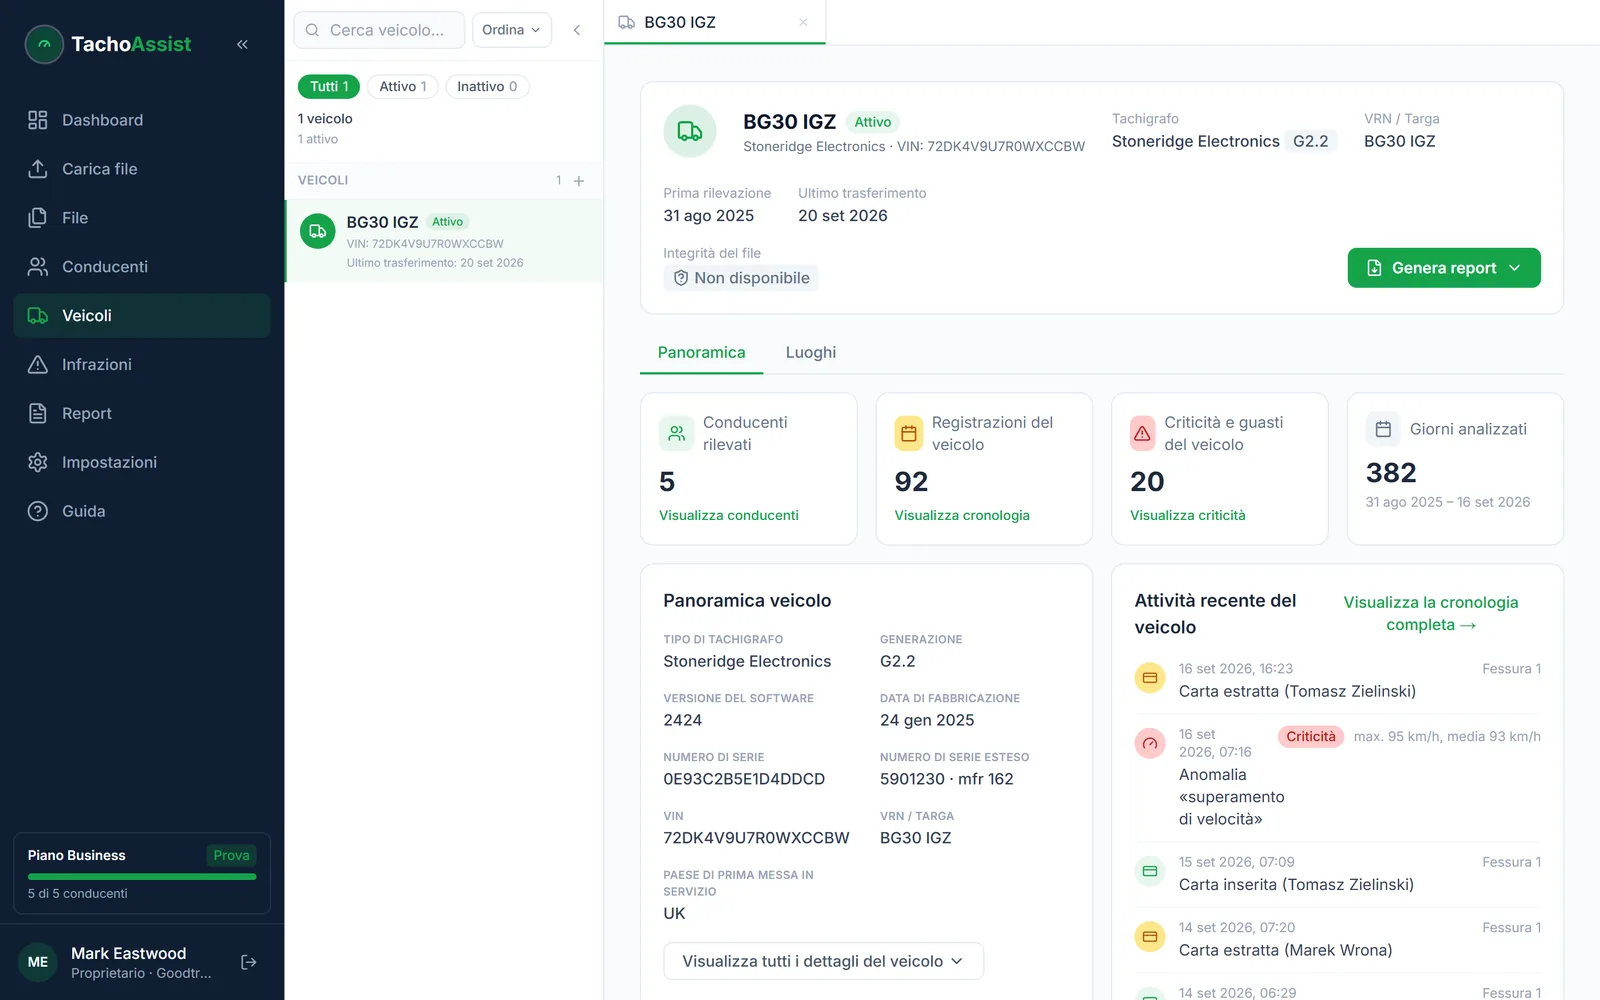Add a vehicle with the plus icon

[x=579, y=181]
